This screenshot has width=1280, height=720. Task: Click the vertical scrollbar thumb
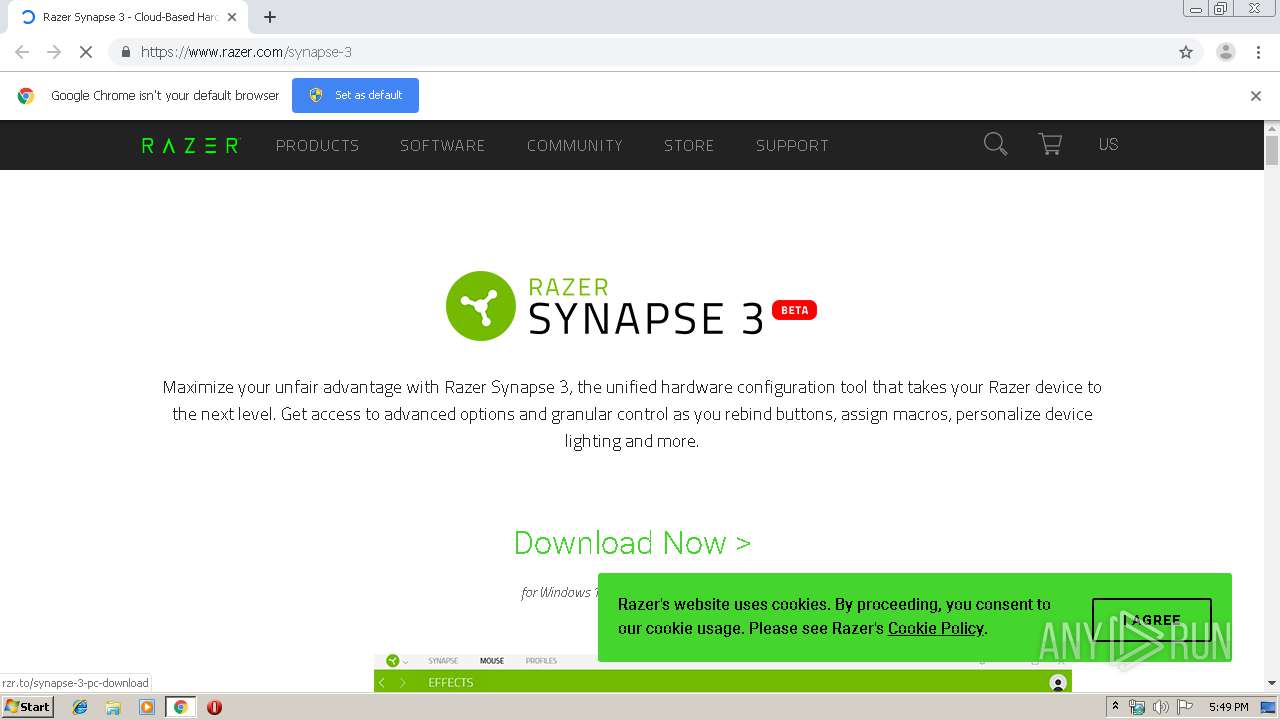1272,150
